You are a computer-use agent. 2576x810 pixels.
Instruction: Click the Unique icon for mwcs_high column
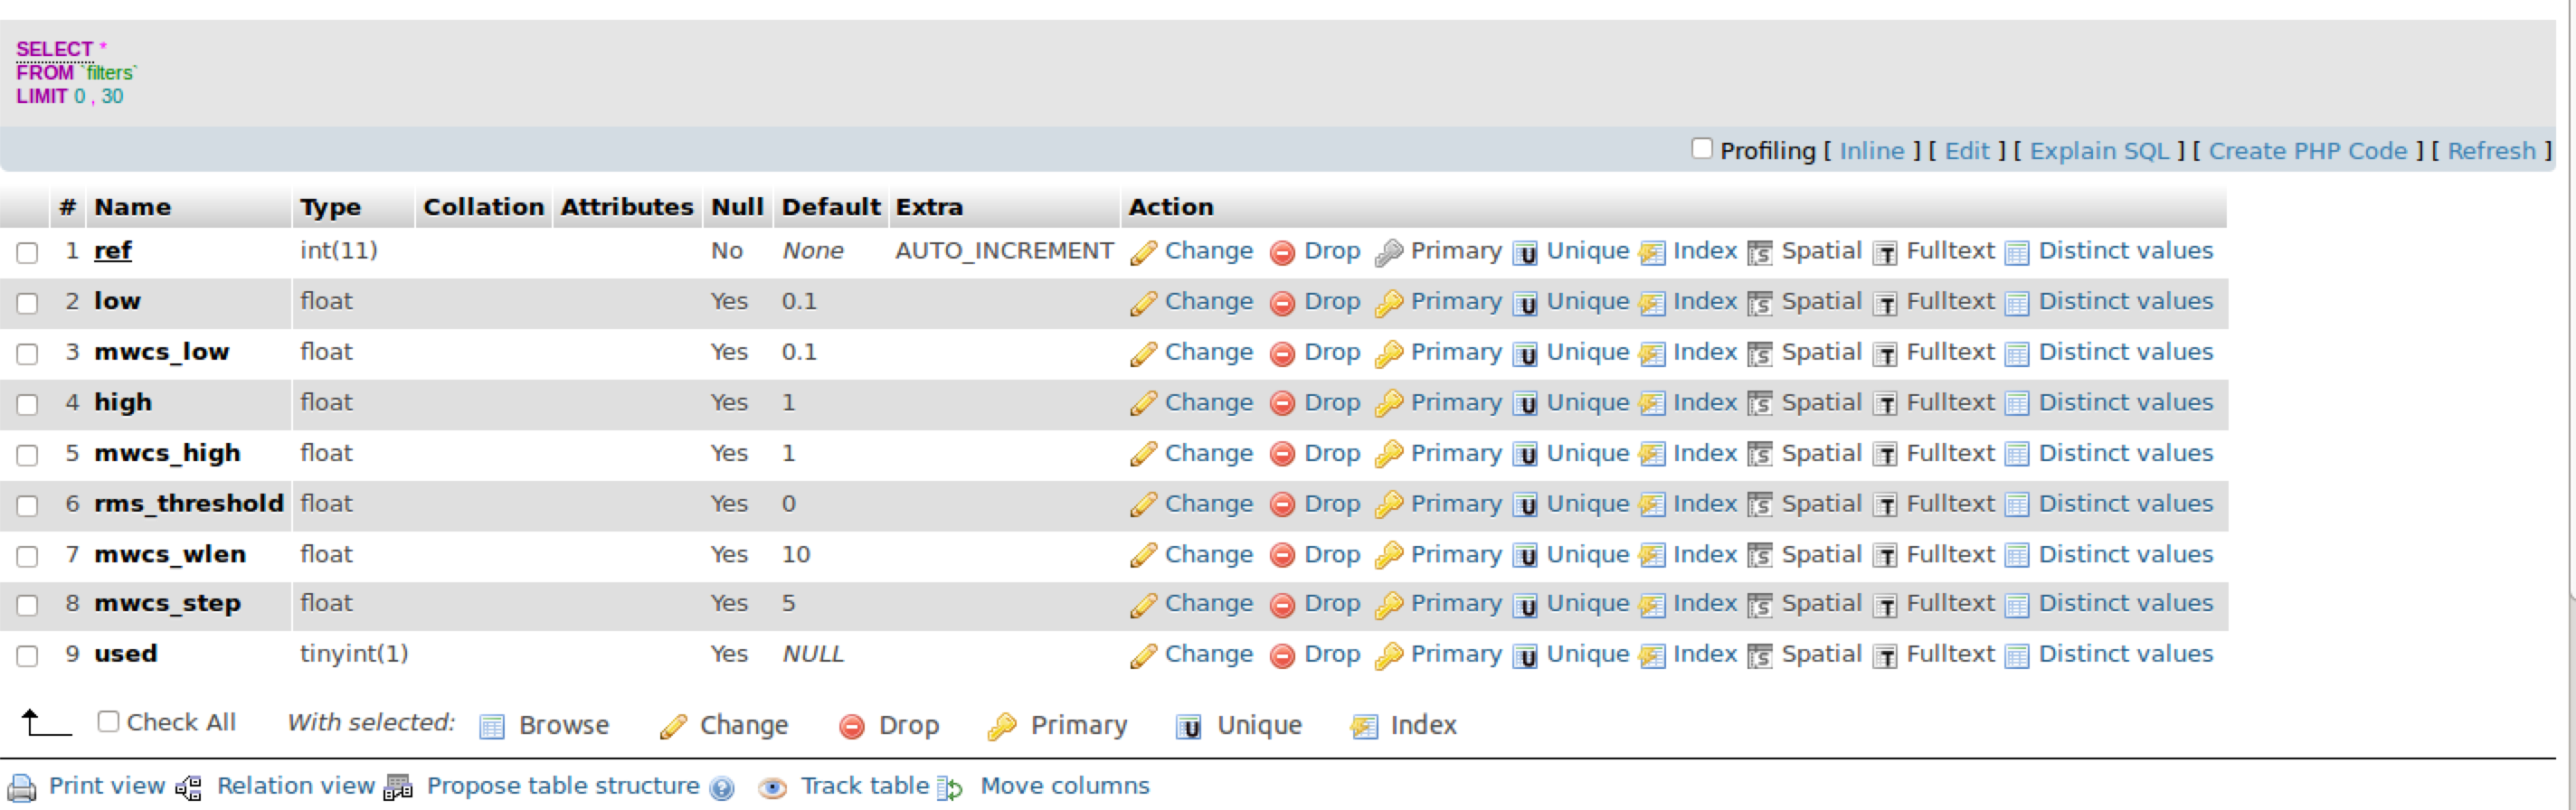click(1524, 455)
